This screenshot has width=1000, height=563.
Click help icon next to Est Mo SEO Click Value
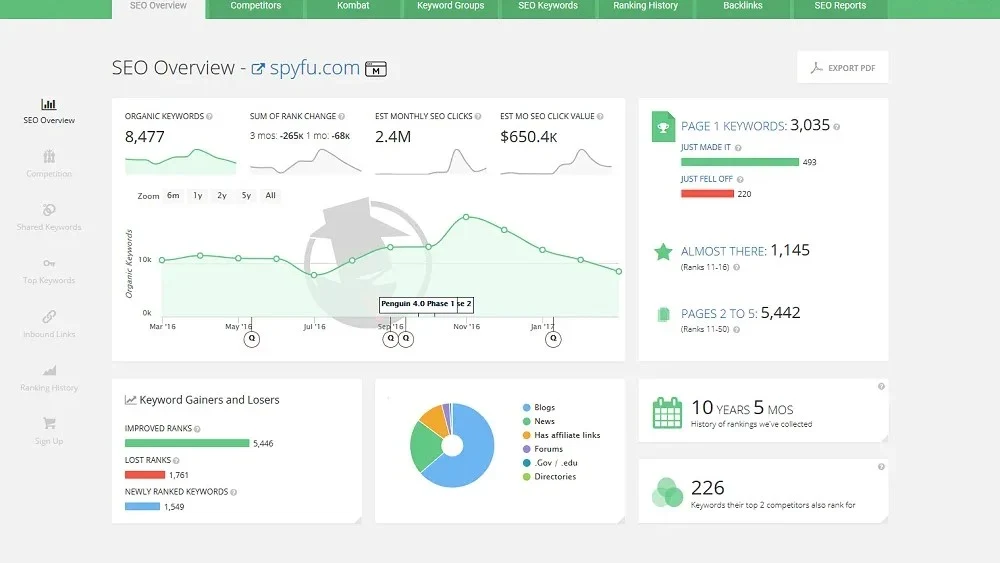pos(600,117)
